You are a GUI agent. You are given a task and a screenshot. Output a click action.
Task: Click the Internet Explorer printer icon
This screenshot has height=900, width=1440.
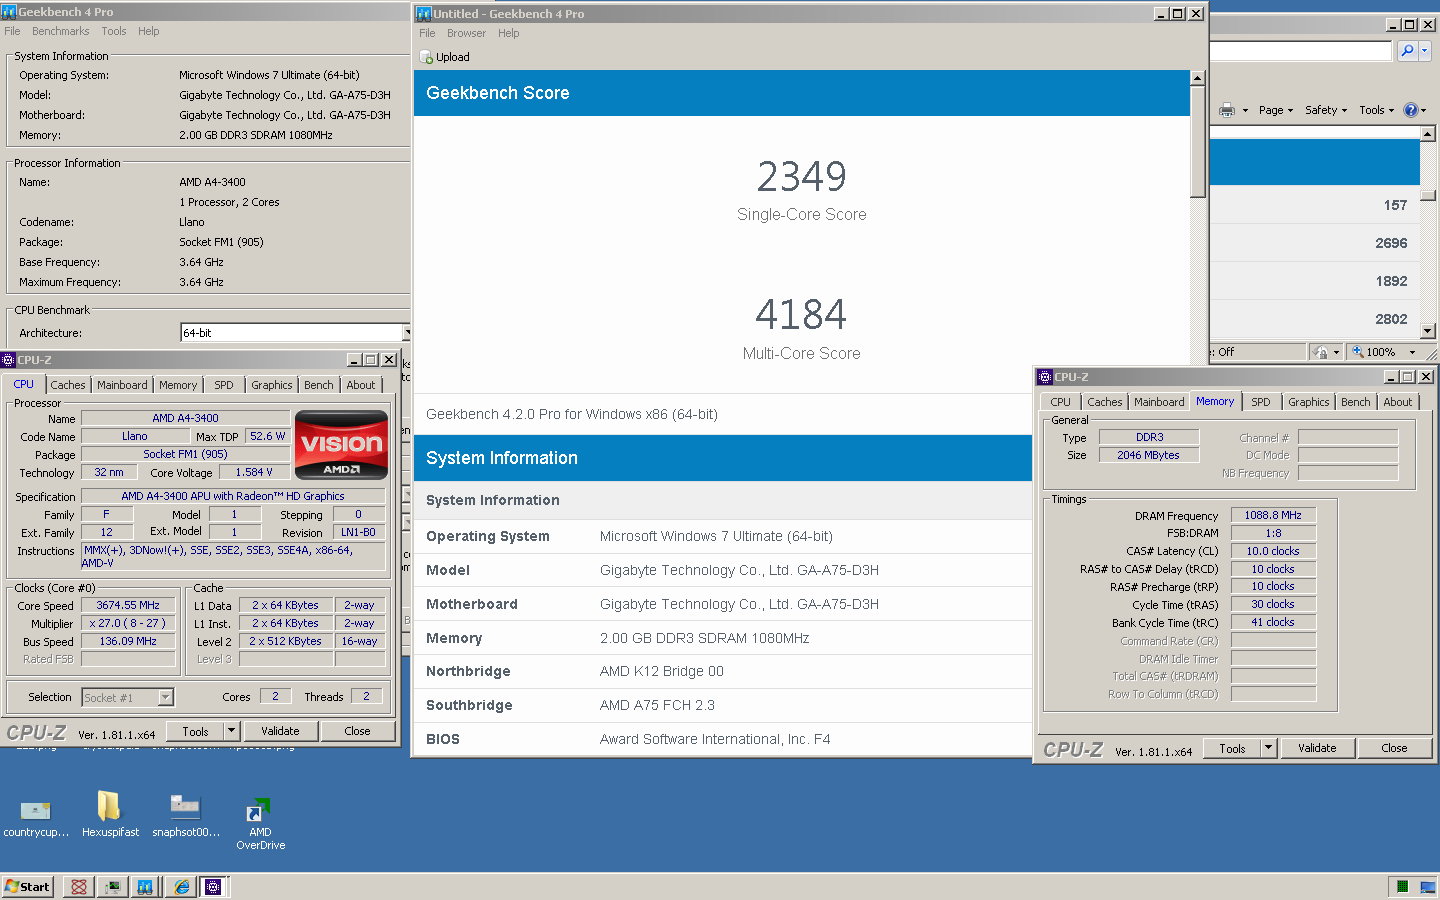1227,110
